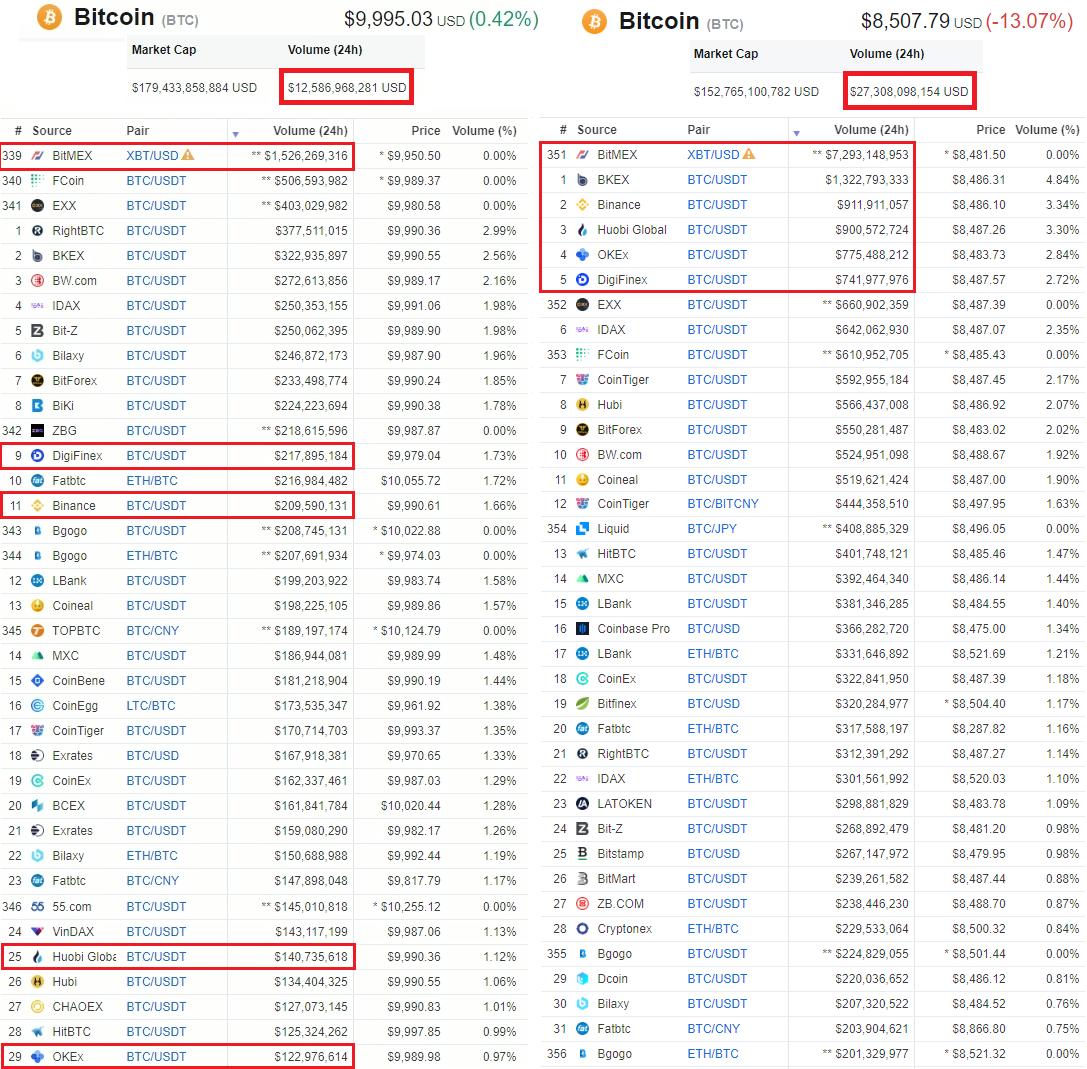Click RightBTC icon in left table row 1

coord(37,231)
